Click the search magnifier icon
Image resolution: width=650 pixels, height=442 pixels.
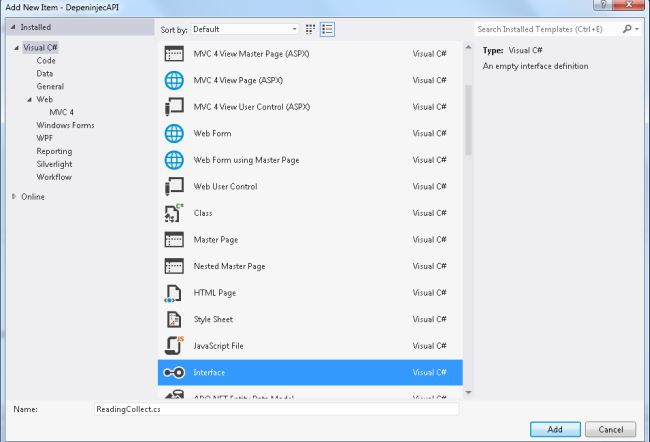point(627,29)
